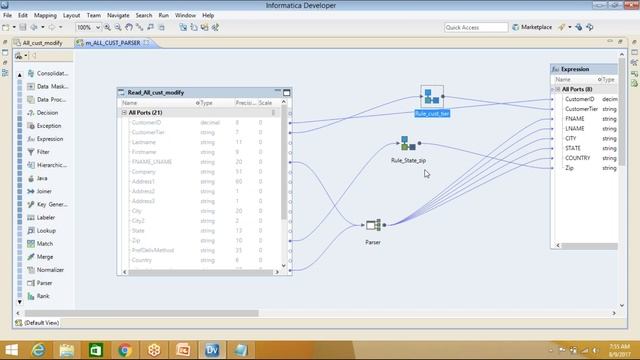Open the Mapping menu
The width and height of the screenshot is (640, 360).
pos(45,15)
